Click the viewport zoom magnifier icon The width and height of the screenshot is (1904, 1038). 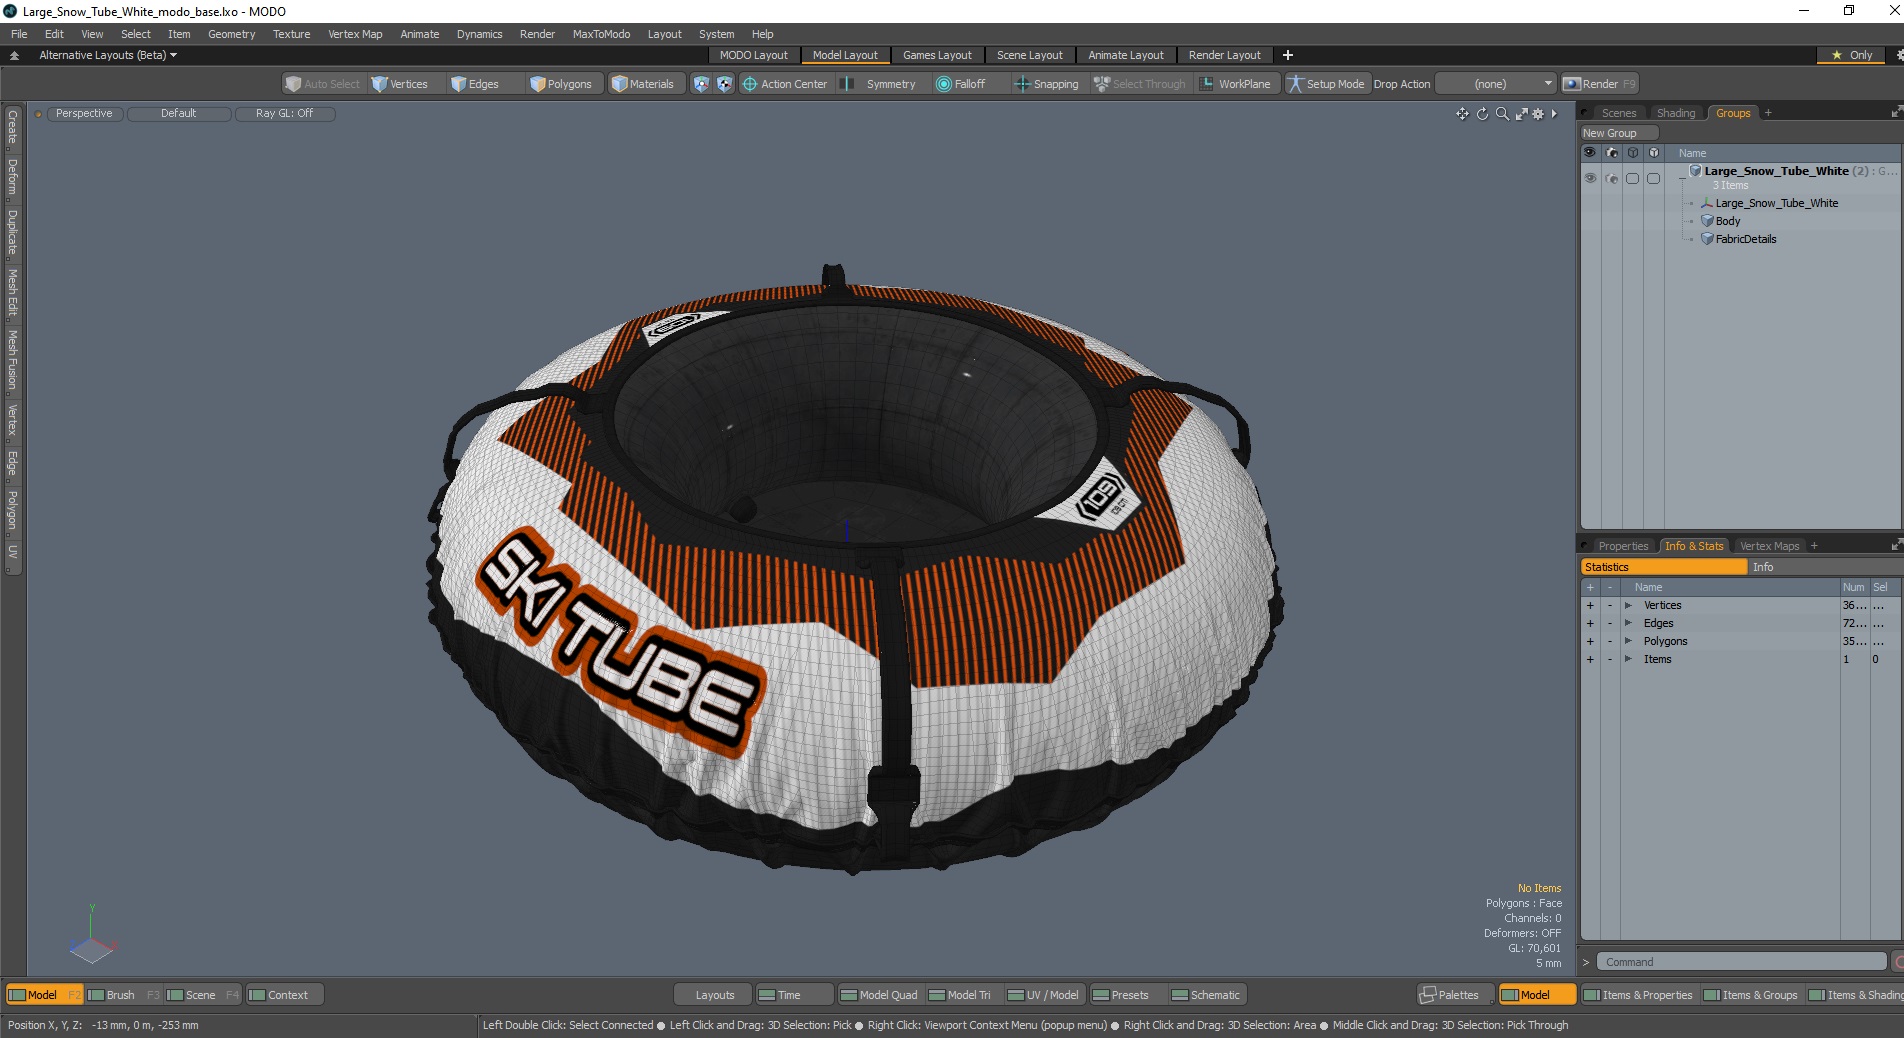point(1502,114)
